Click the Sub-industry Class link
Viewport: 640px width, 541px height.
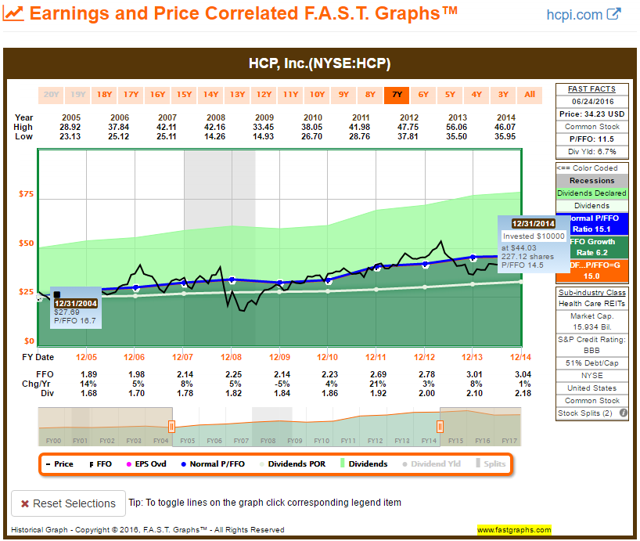591,292
